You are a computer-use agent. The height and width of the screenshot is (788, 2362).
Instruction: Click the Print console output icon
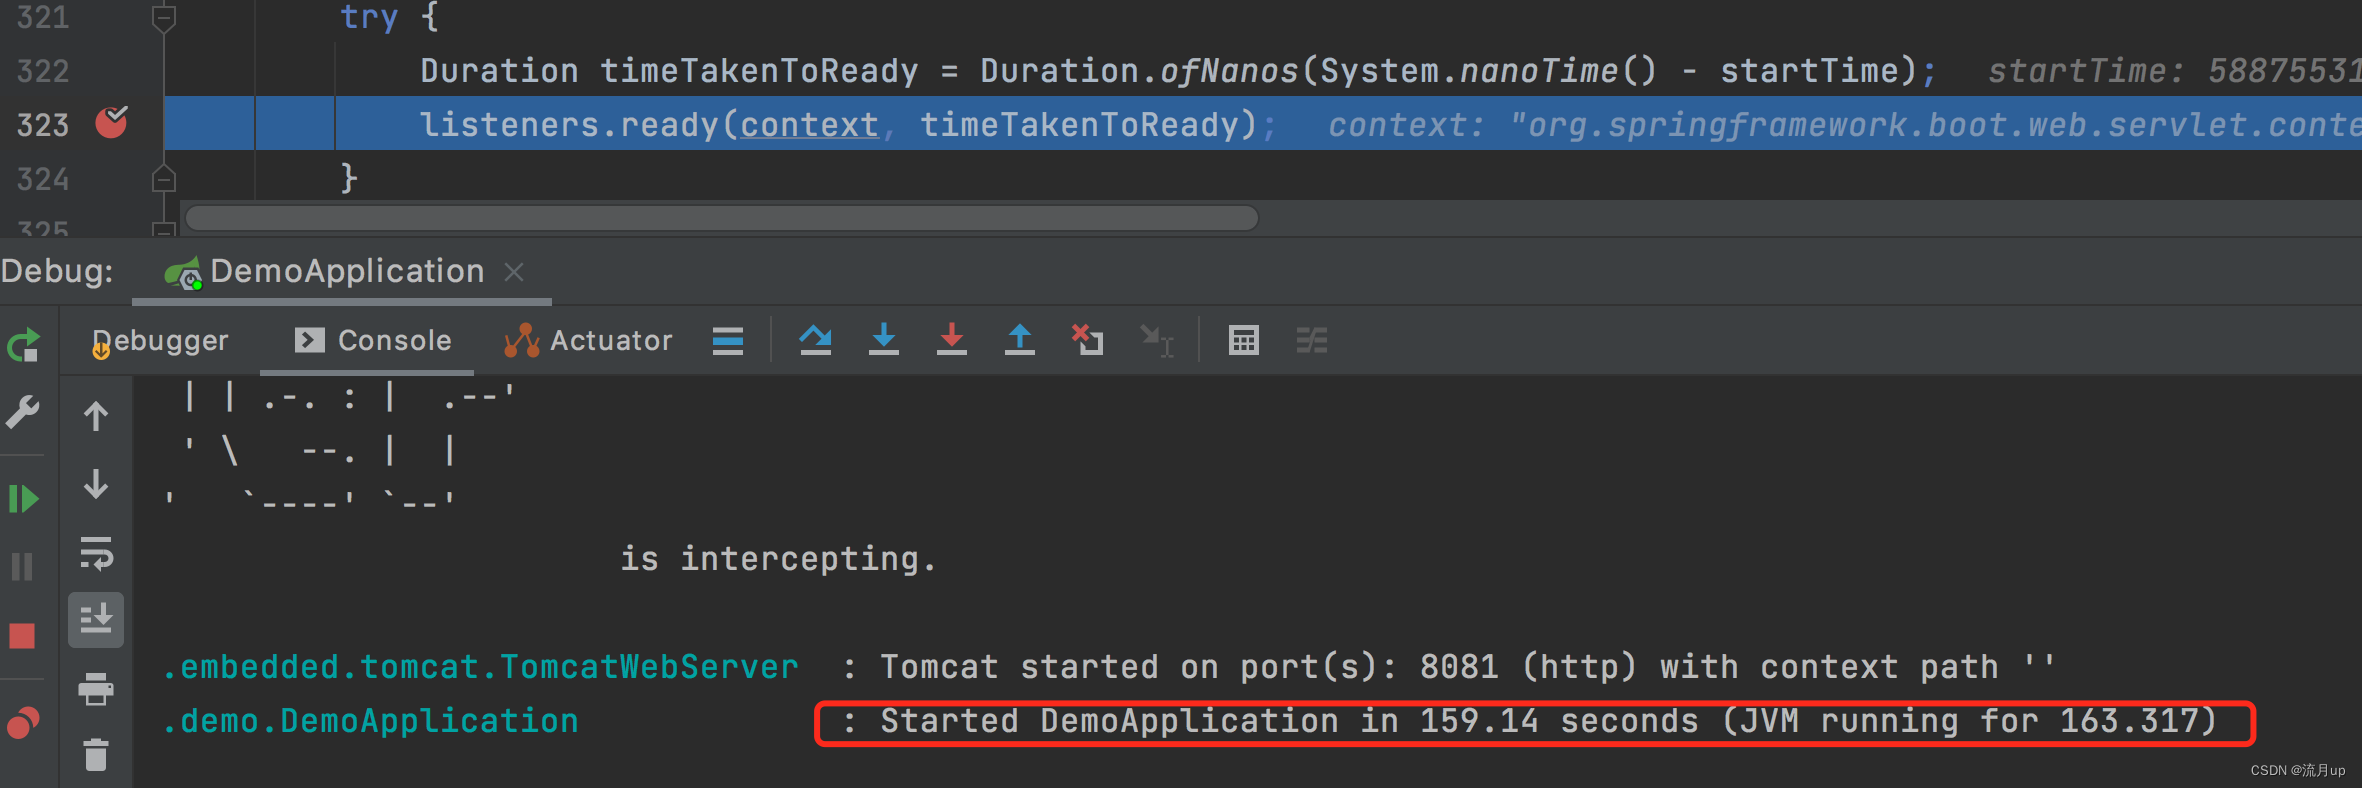point(96,689)
